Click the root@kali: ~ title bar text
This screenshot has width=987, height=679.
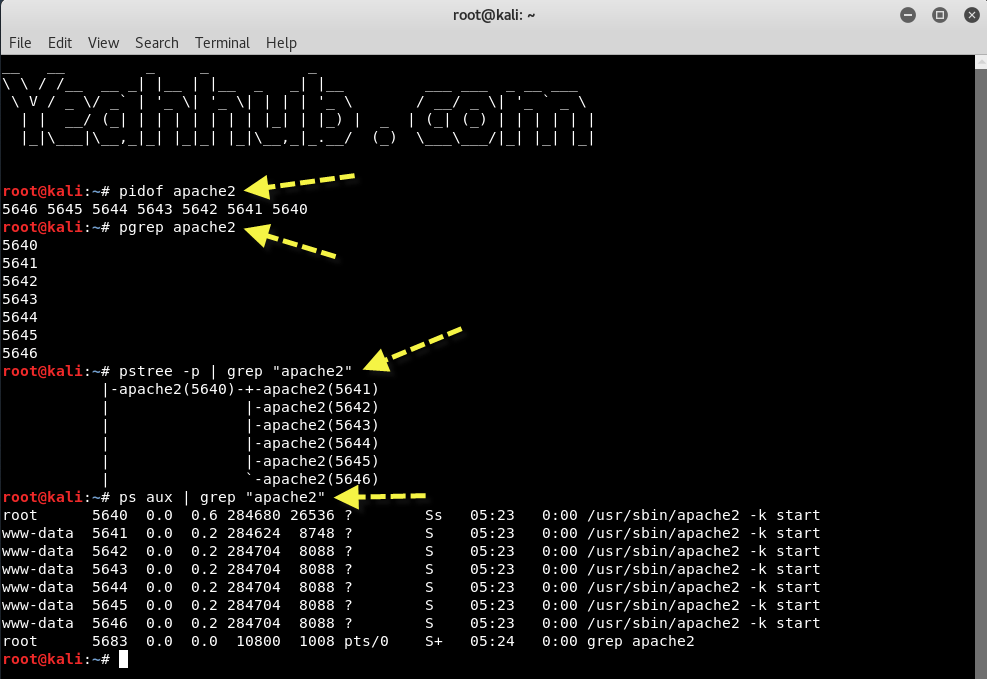pos(494,15)
